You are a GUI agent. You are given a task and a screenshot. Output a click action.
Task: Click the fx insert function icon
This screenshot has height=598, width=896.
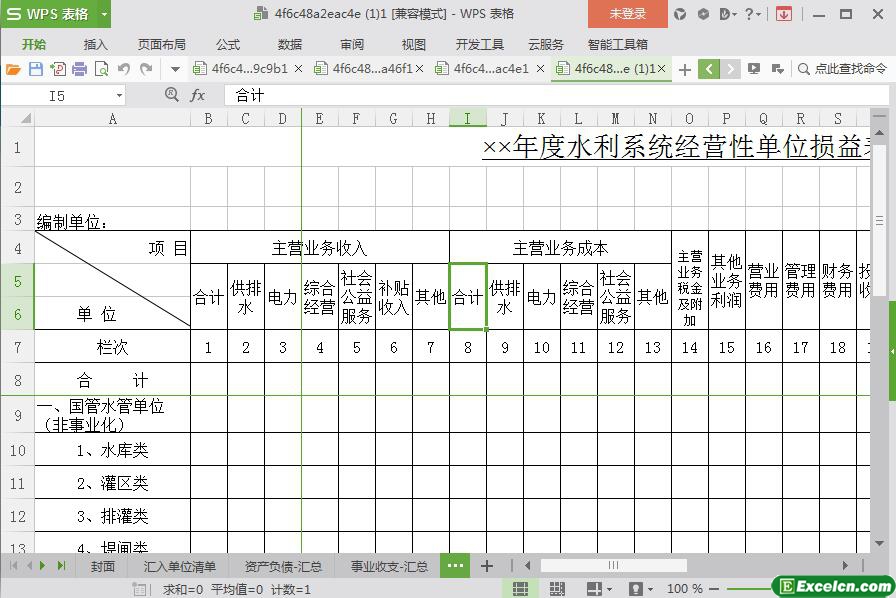pyautogui.click(x=198, y=95)
